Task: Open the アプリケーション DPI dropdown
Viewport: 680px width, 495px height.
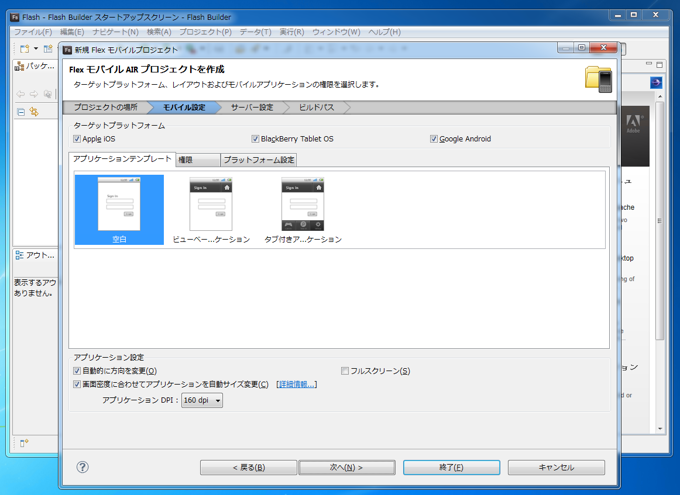Action: pos(202,400)
